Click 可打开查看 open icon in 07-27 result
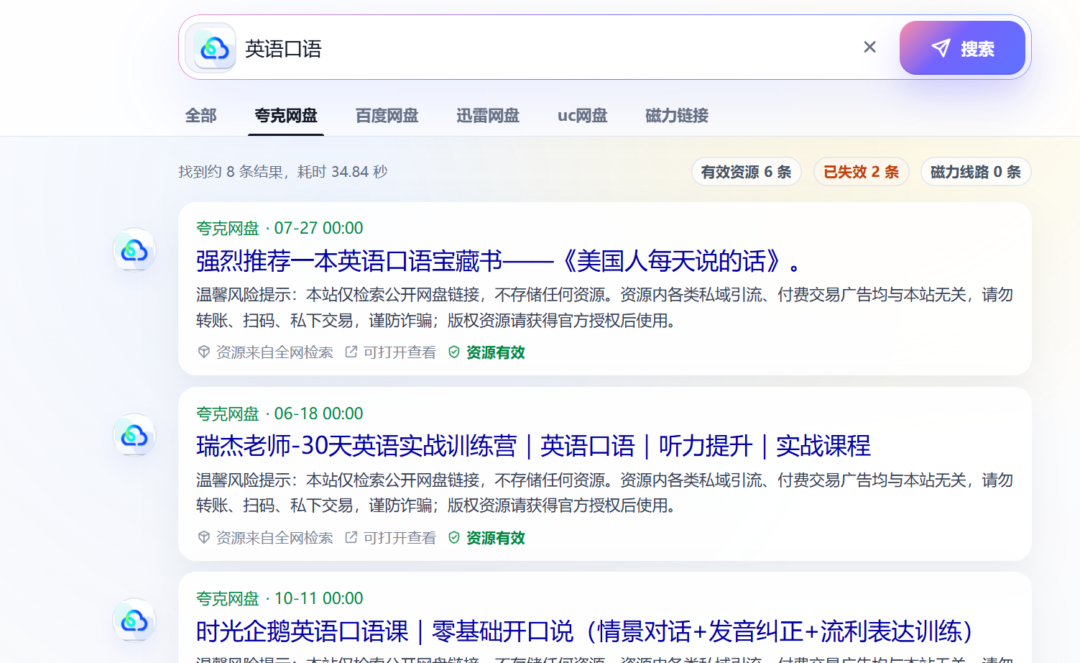 (351, 352)
